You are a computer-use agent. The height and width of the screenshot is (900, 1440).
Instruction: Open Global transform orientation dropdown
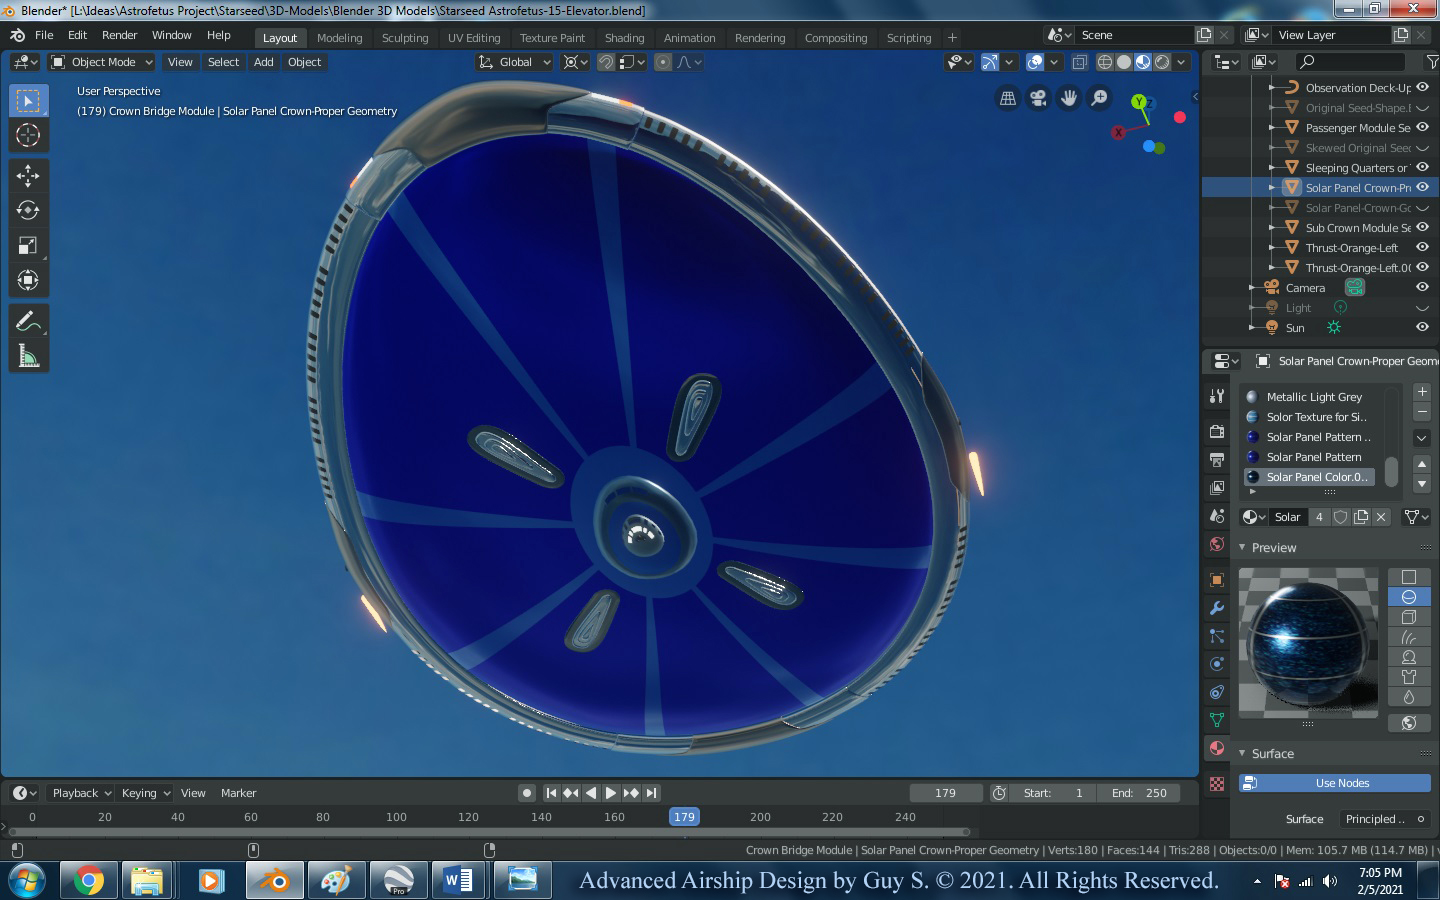[514, 62]
